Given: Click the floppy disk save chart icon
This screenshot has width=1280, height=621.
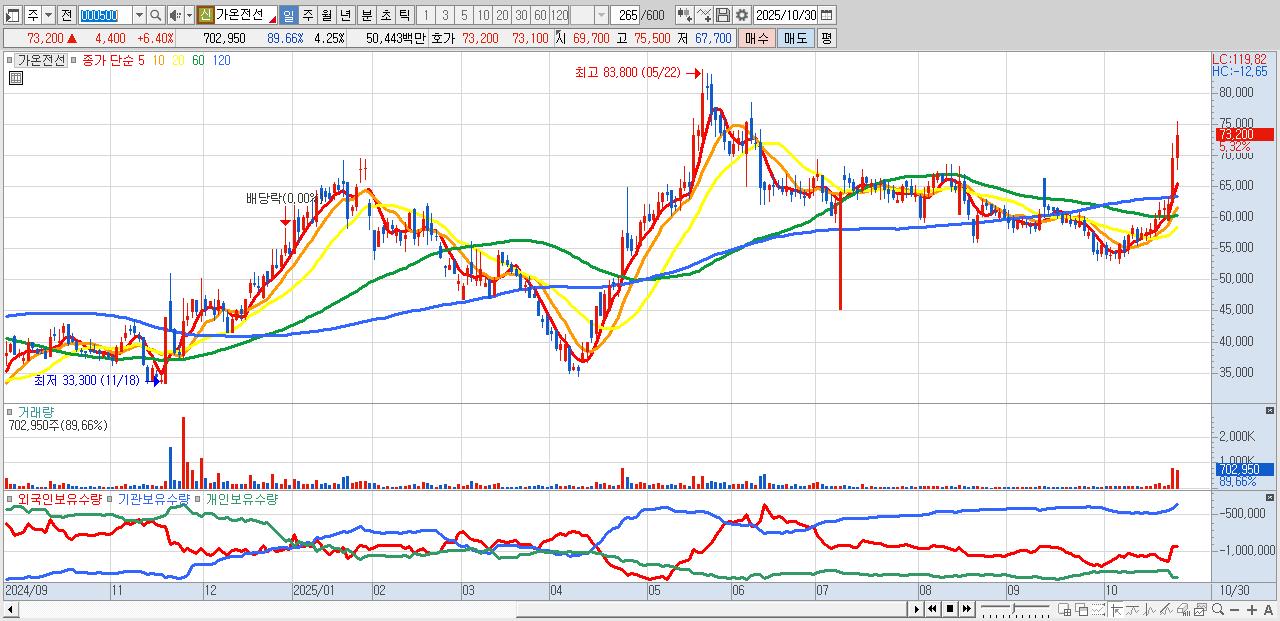Looking at the screenshot, I should pos(723,15).
